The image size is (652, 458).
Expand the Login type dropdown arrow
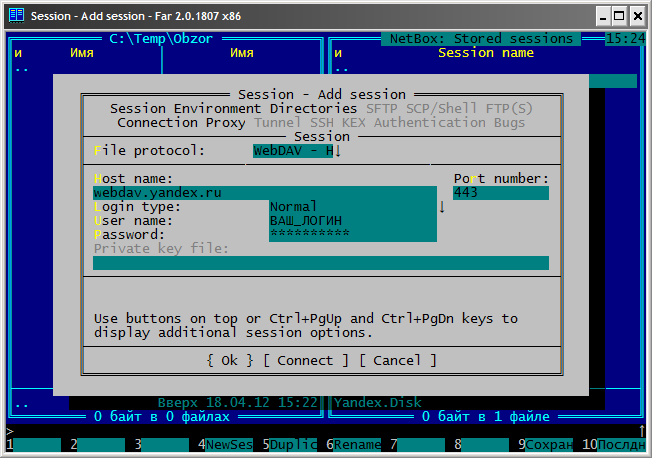[x=442, y=206]
